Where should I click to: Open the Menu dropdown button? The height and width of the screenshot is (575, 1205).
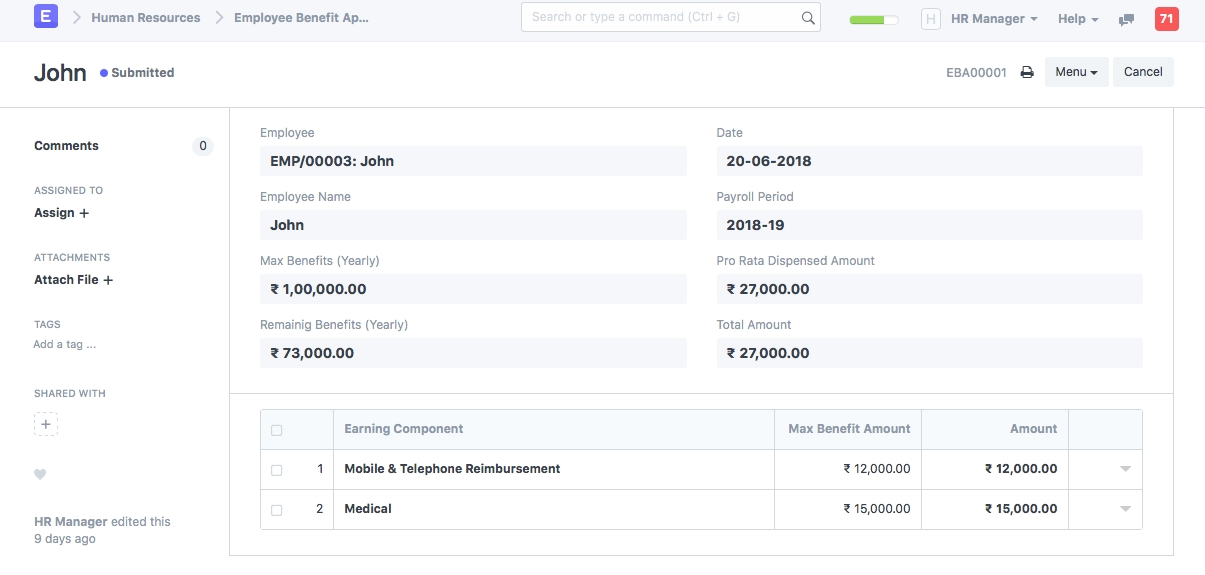[x=1076, y=72]
